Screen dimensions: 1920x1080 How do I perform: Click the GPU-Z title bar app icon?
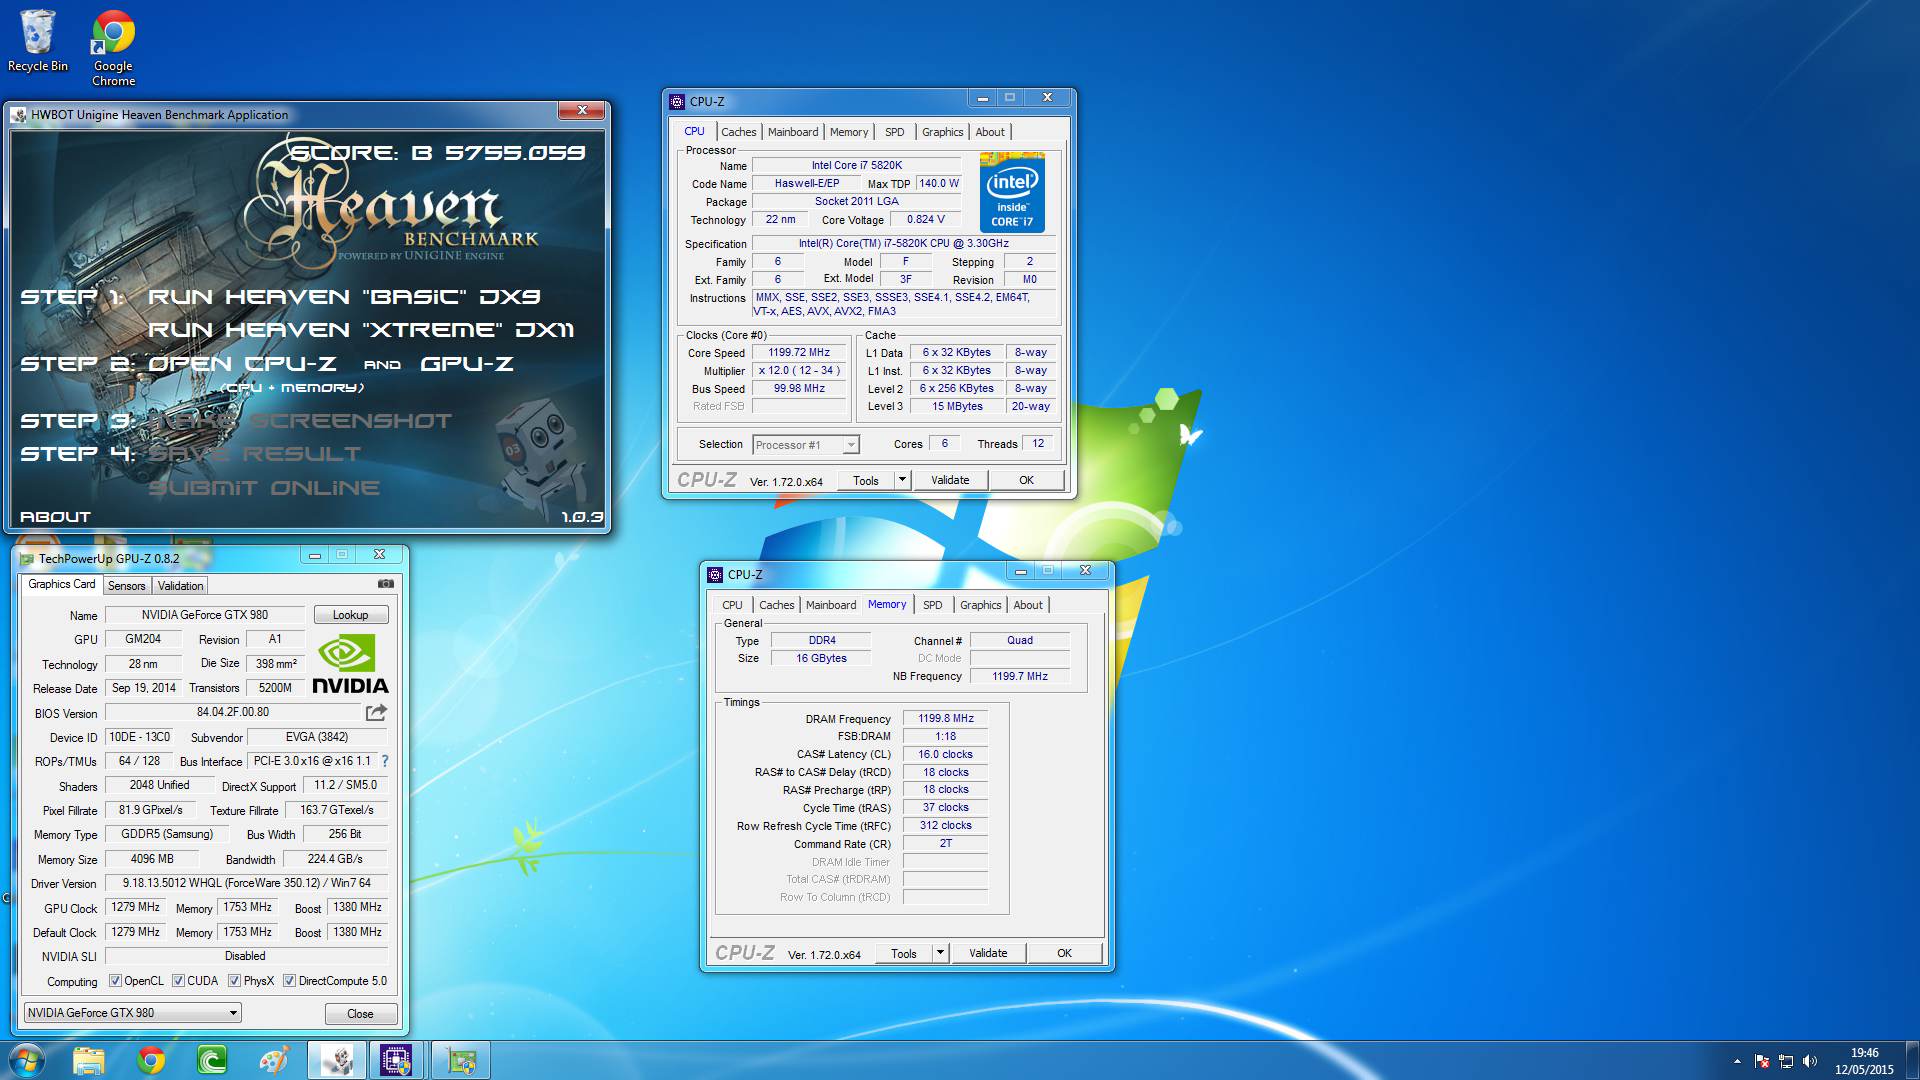coord(27,559)
